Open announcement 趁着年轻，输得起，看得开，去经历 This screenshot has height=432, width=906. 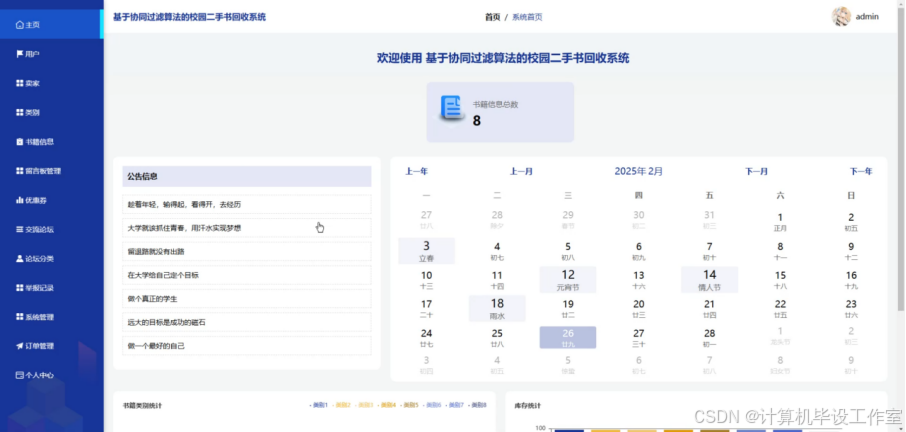(x=247, y=204)
